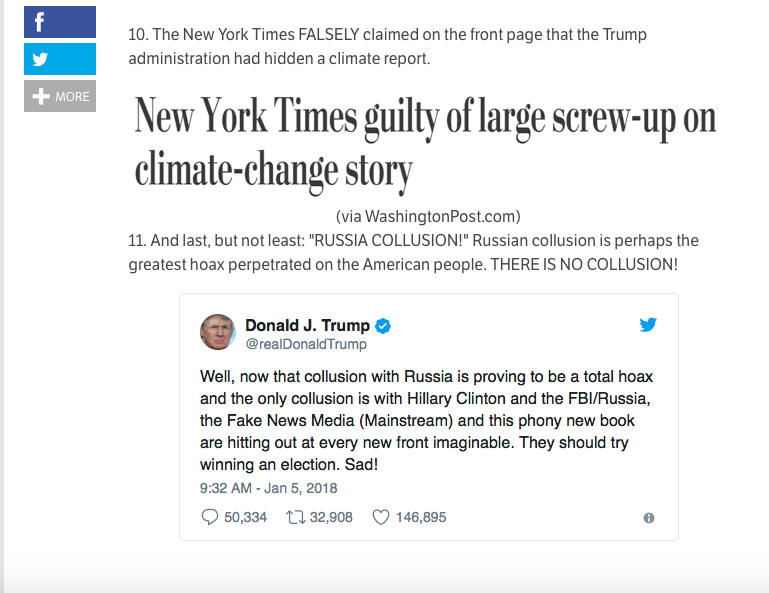Share the article via Twitter button
Image resolution: width=769 pixels, height=593 pixels.
(x=60, y=59)
